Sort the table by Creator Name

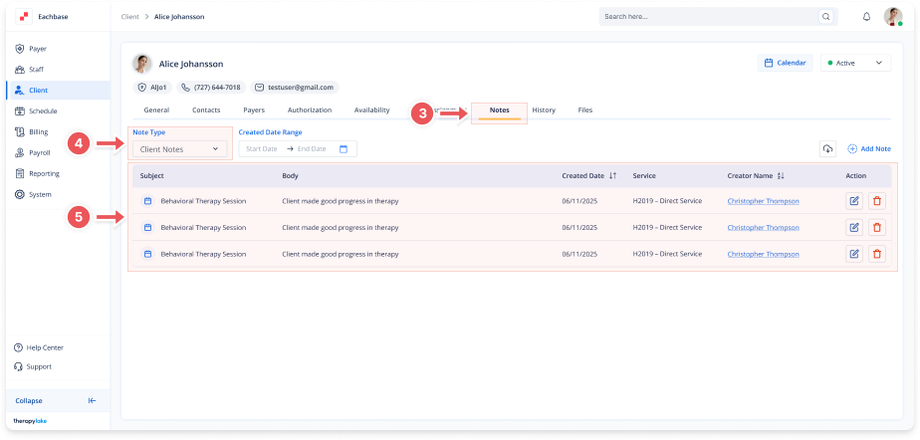click(780, 176)
